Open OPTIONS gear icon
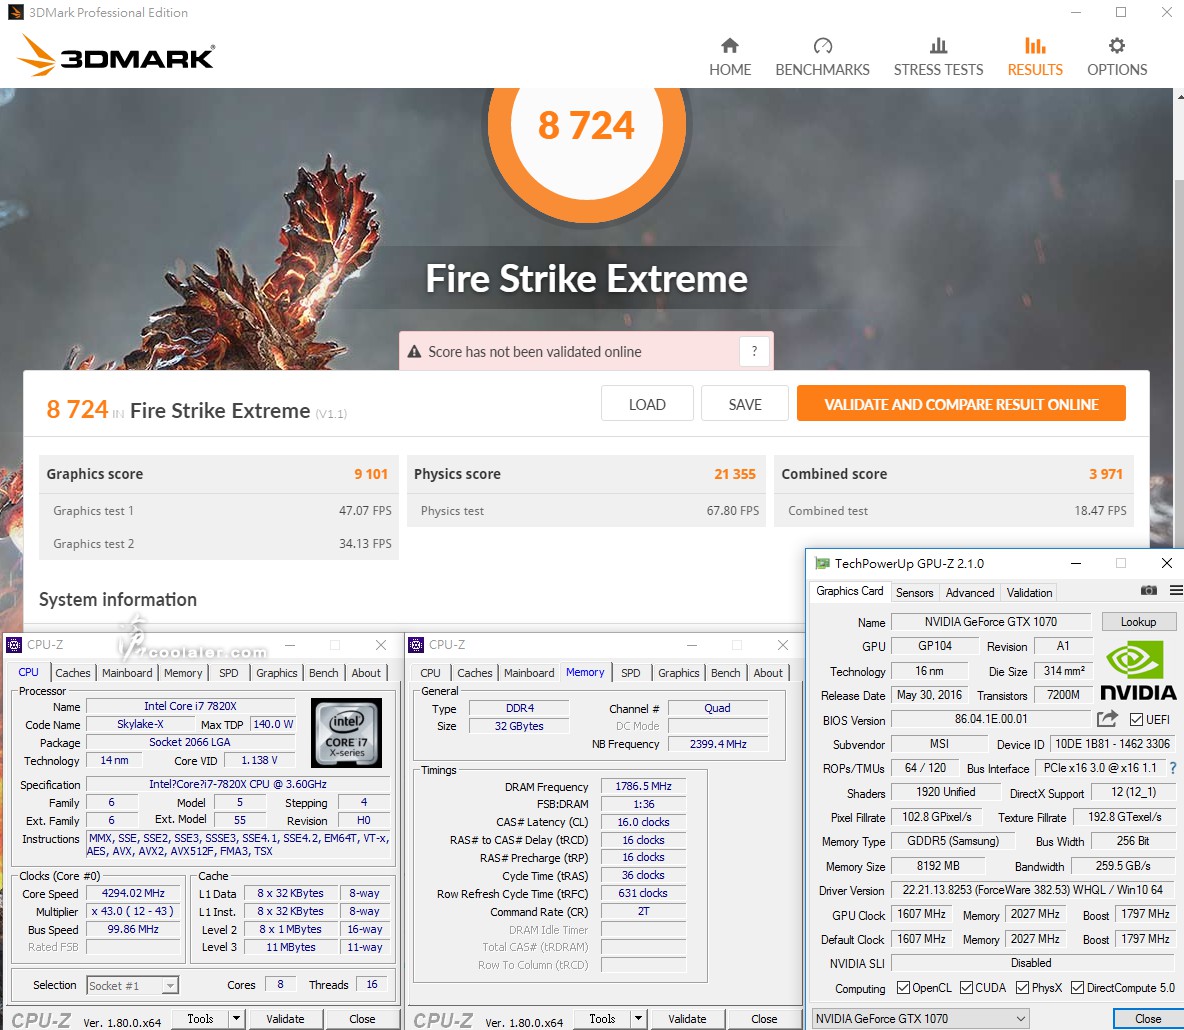Viewport: 1184px width, 1030px height. click(x=1117, y=46)
